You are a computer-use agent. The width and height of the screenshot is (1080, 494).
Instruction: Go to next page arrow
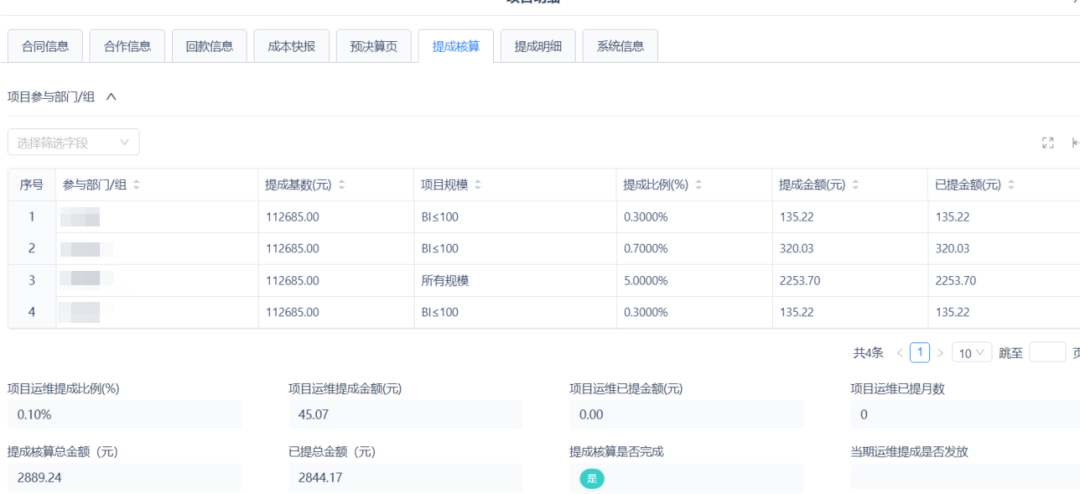[940, 353]
